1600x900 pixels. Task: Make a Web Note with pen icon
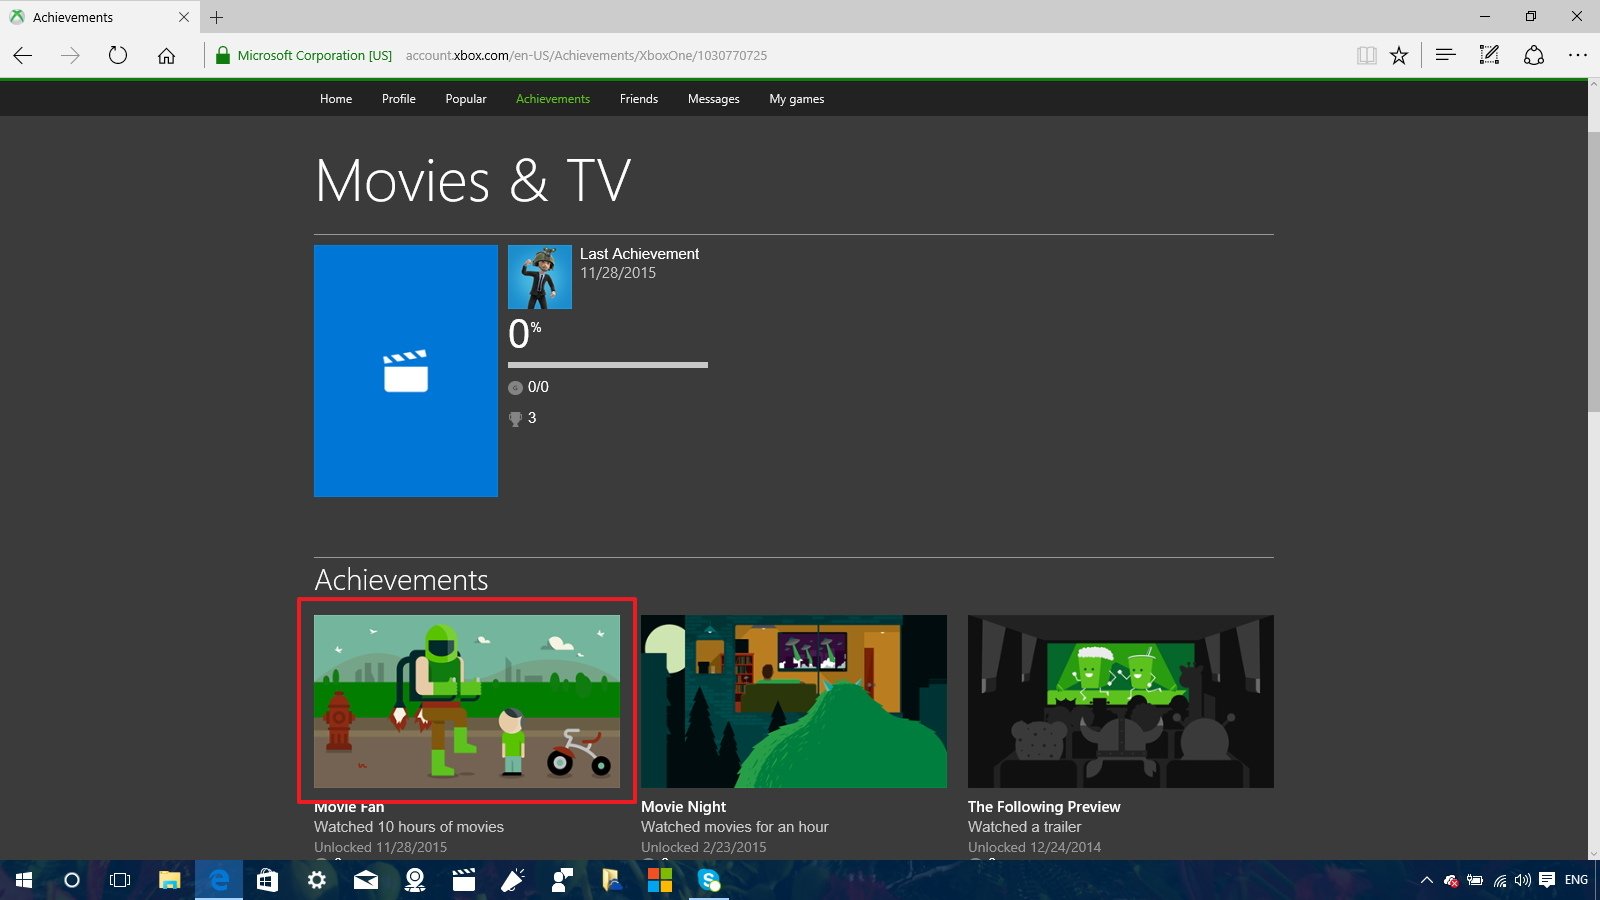point(1489,56)
